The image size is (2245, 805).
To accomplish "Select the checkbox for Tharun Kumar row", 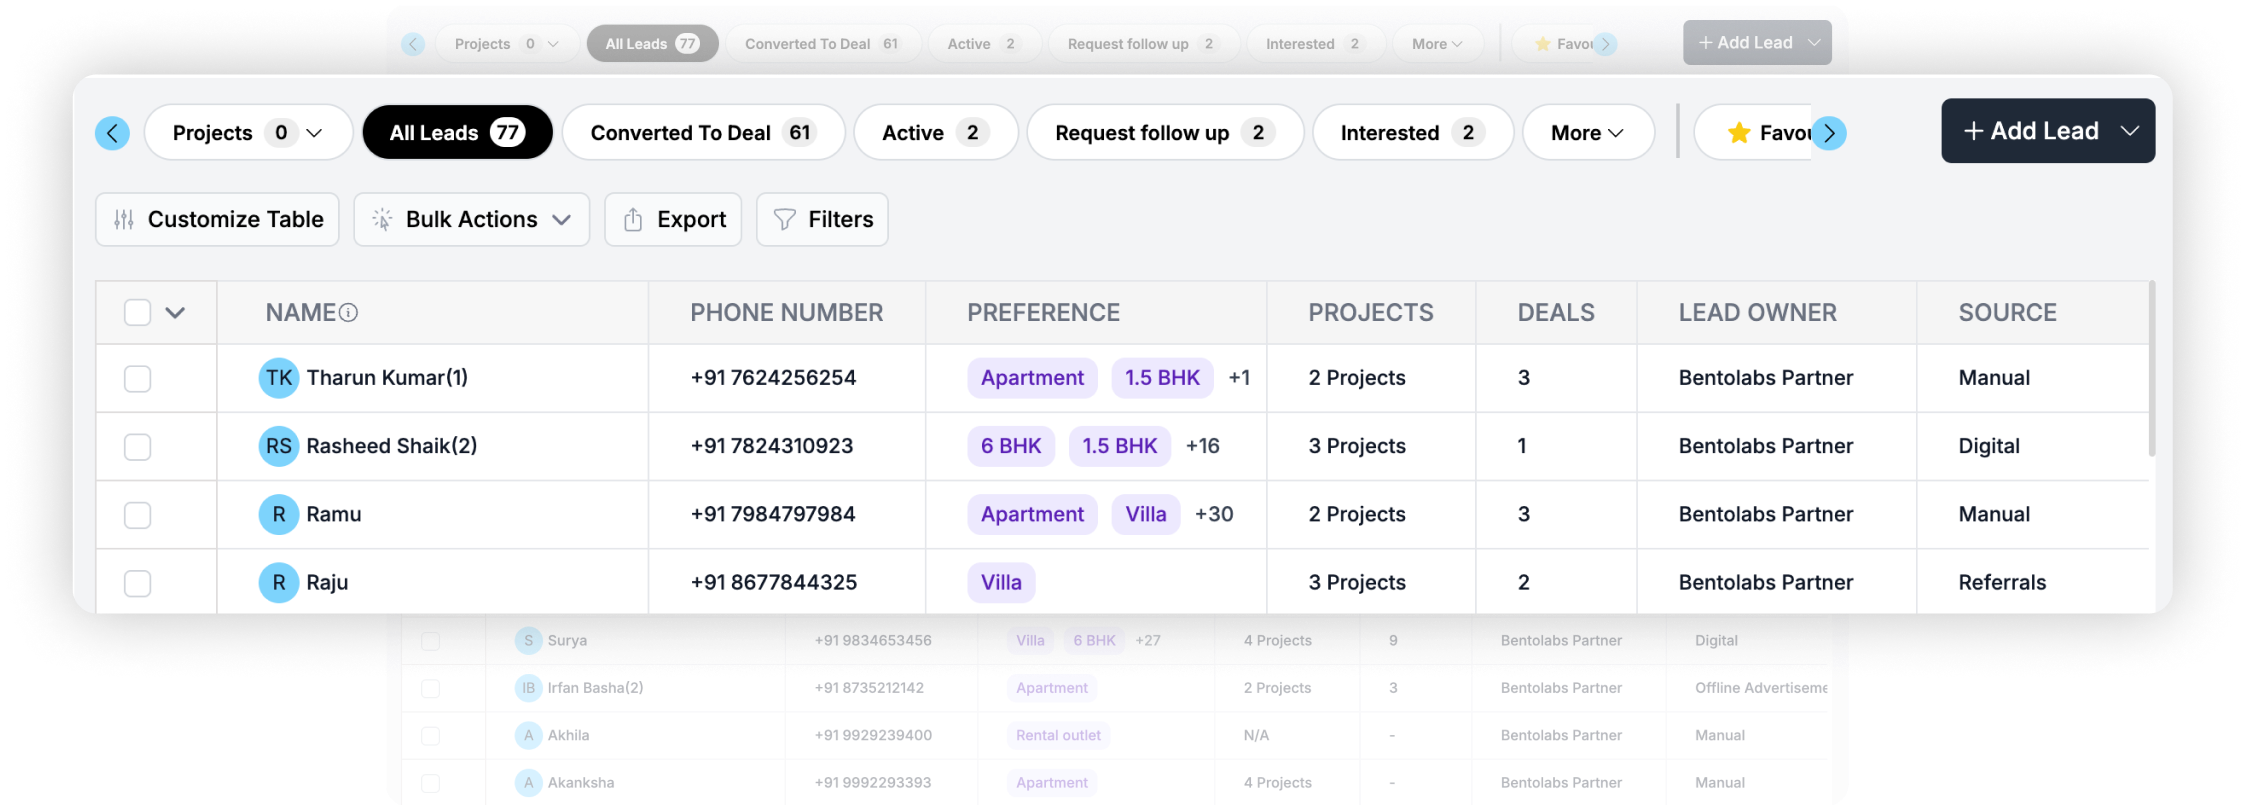I will click(x=137, y=379).
